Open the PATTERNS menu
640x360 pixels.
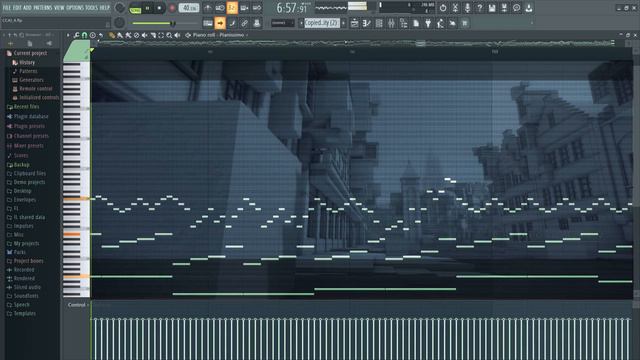click(42, 8)
